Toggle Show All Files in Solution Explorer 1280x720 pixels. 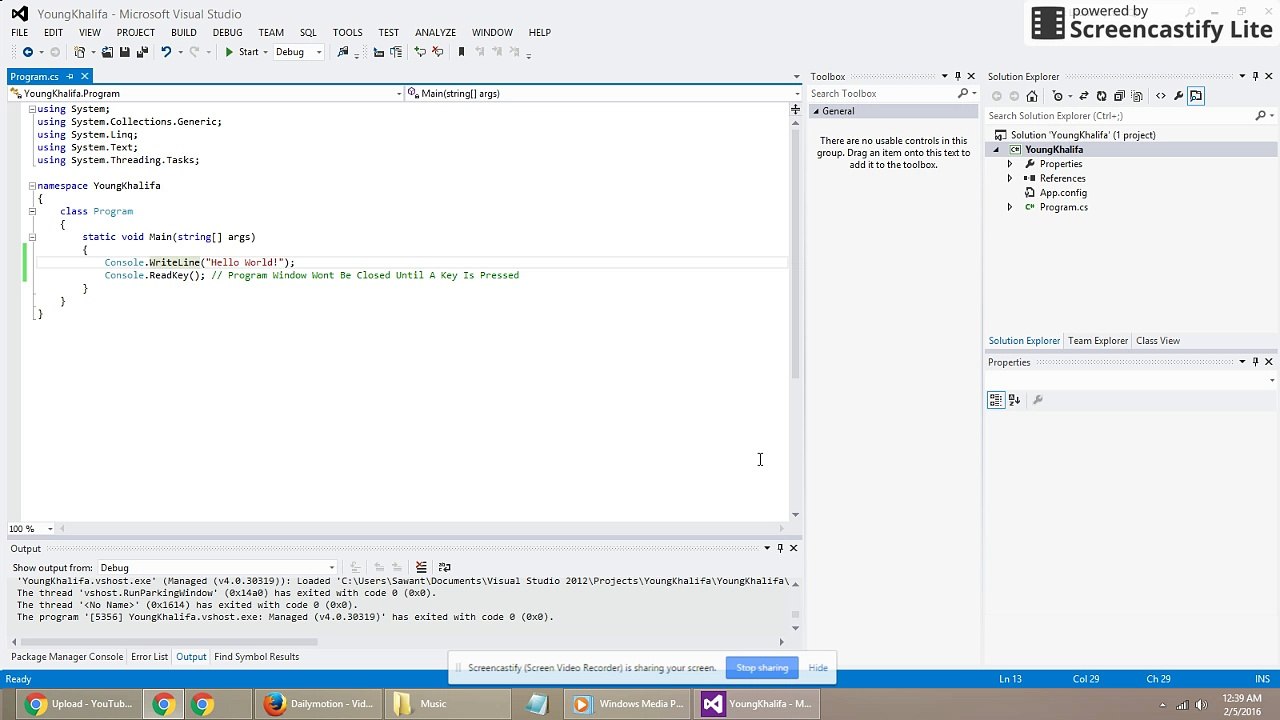1136,96
